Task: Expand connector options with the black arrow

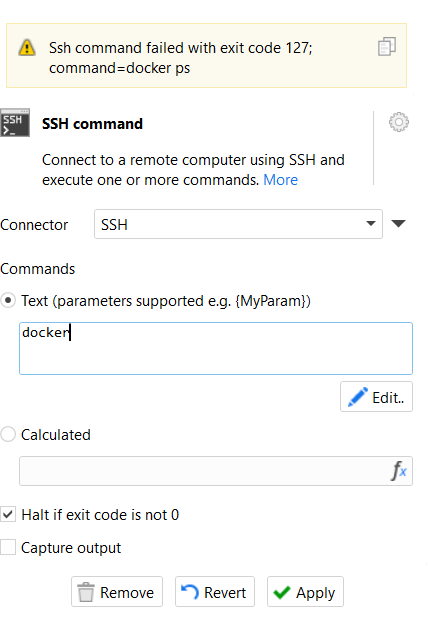Action: [398, 224]
